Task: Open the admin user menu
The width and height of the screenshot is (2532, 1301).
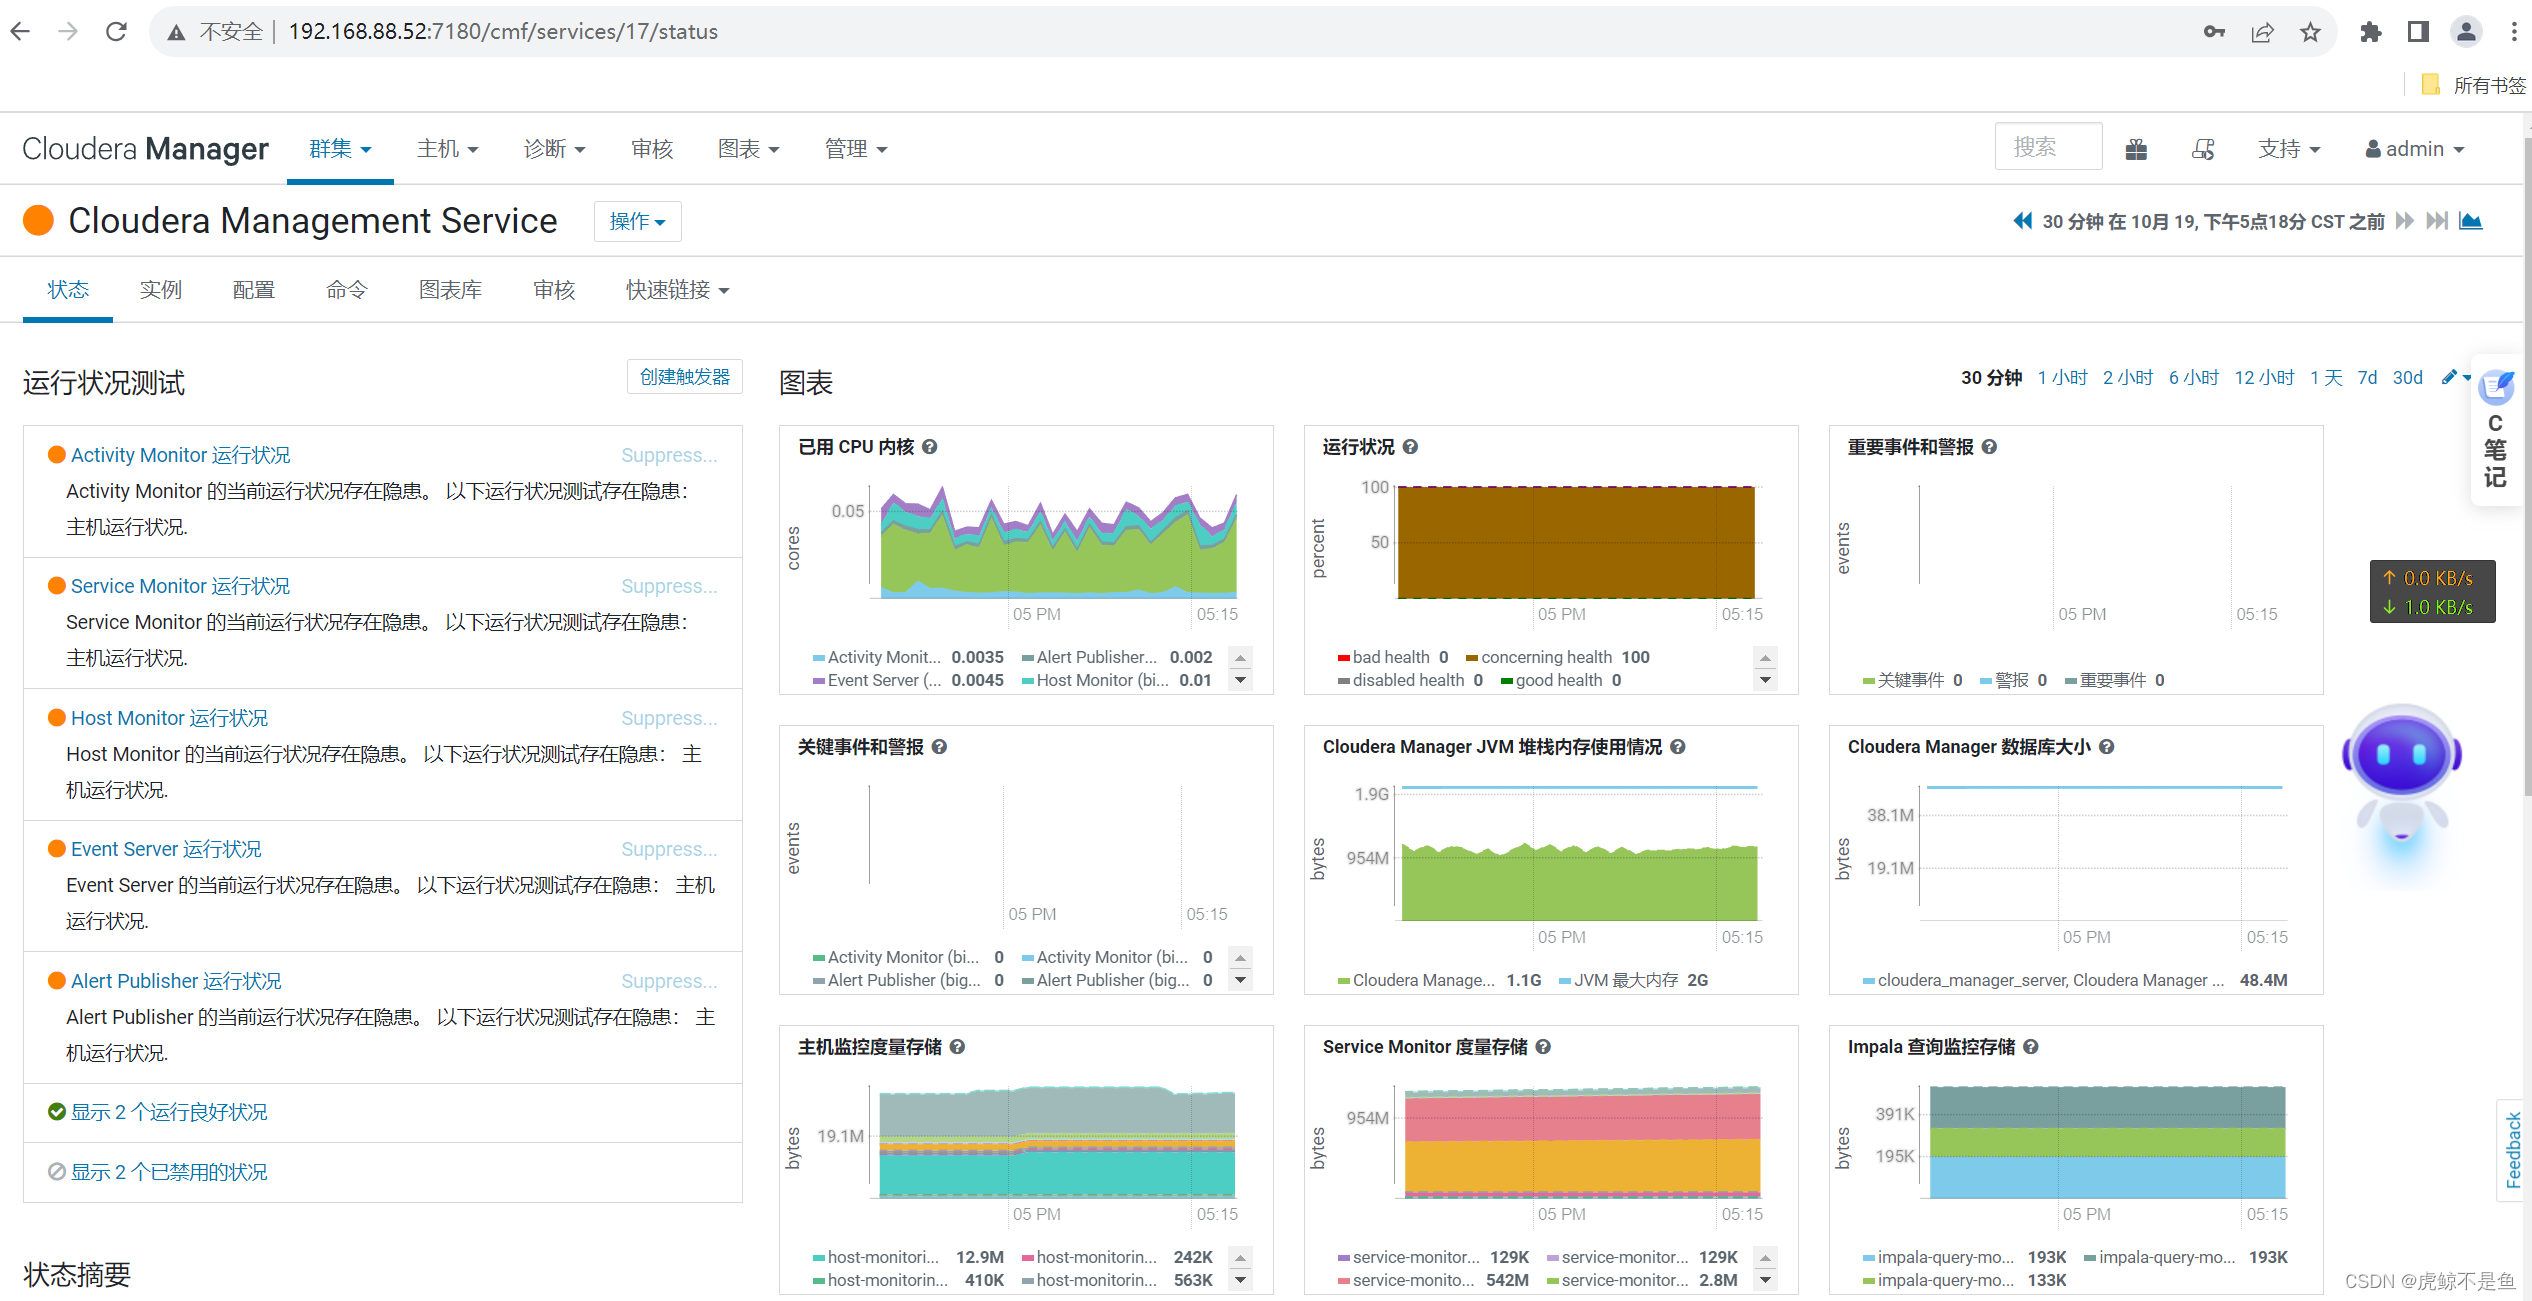Action: 2414,149
